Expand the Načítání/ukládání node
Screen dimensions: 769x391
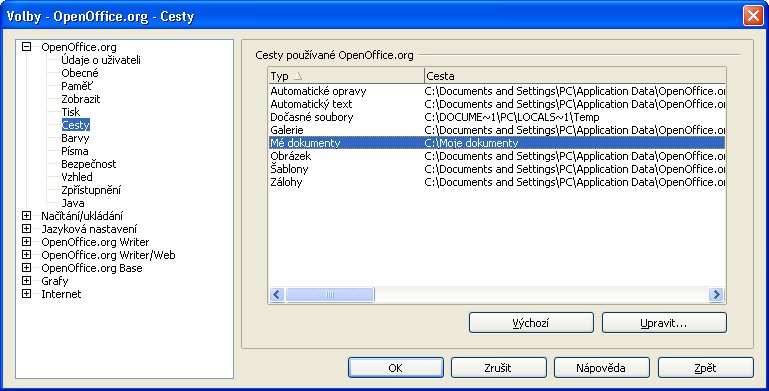pos(26,216)
